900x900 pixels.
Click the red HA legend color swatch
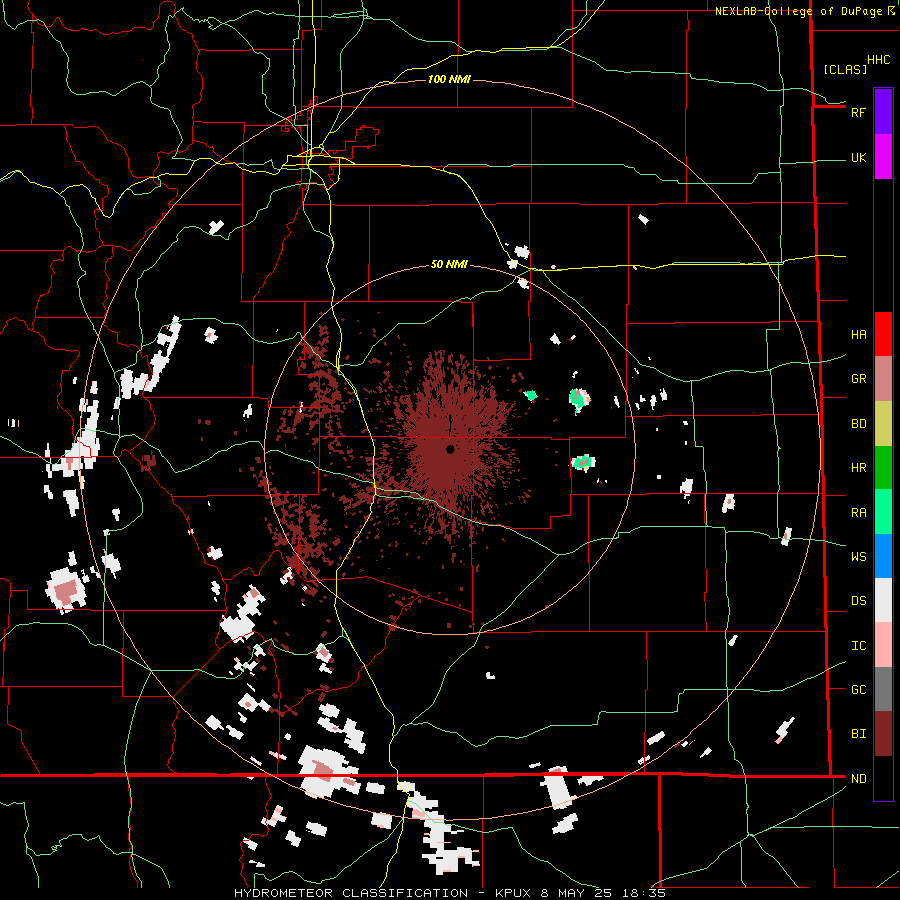[x=883, y=334]
